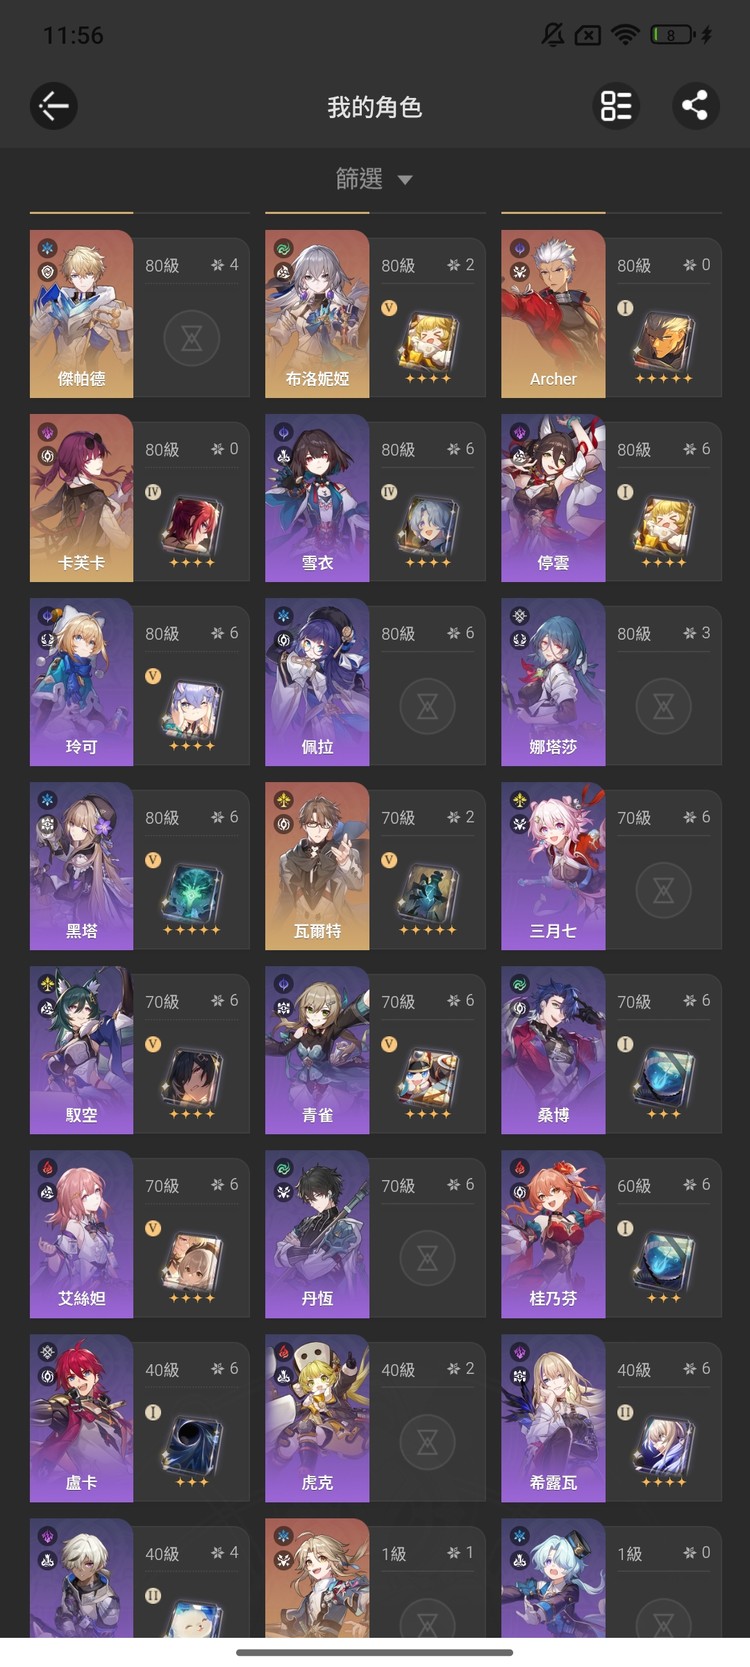
Task: Click the dropdown arrow beside 篩選
Action: coord(405,180)
